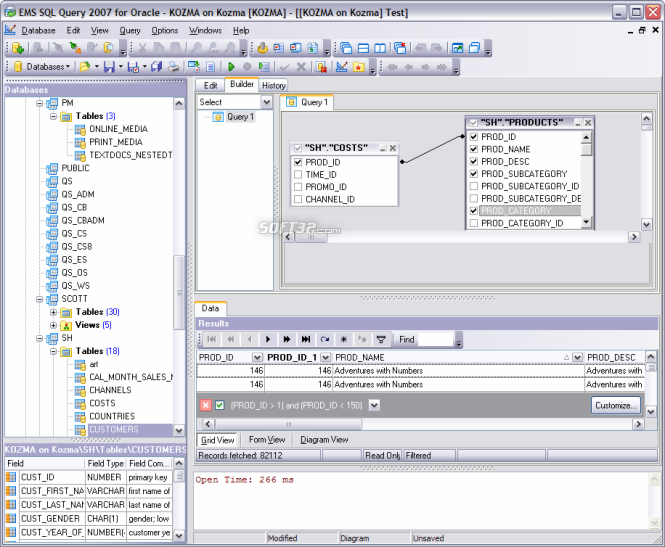Click the asterisk bookmark icon in Results
The height and width of the screenshot is (547, 665).
point(344,339)
